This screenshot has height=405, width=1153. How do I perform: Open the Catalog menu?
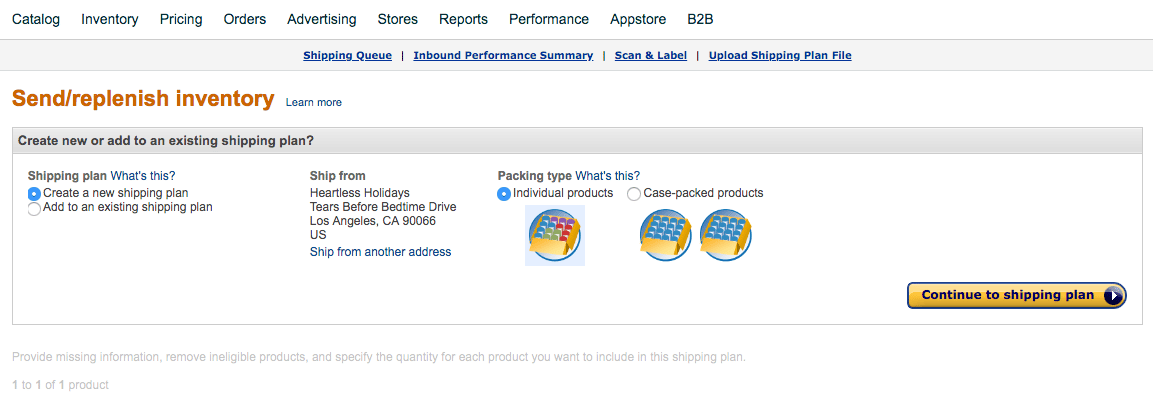[x=36, y=20]
